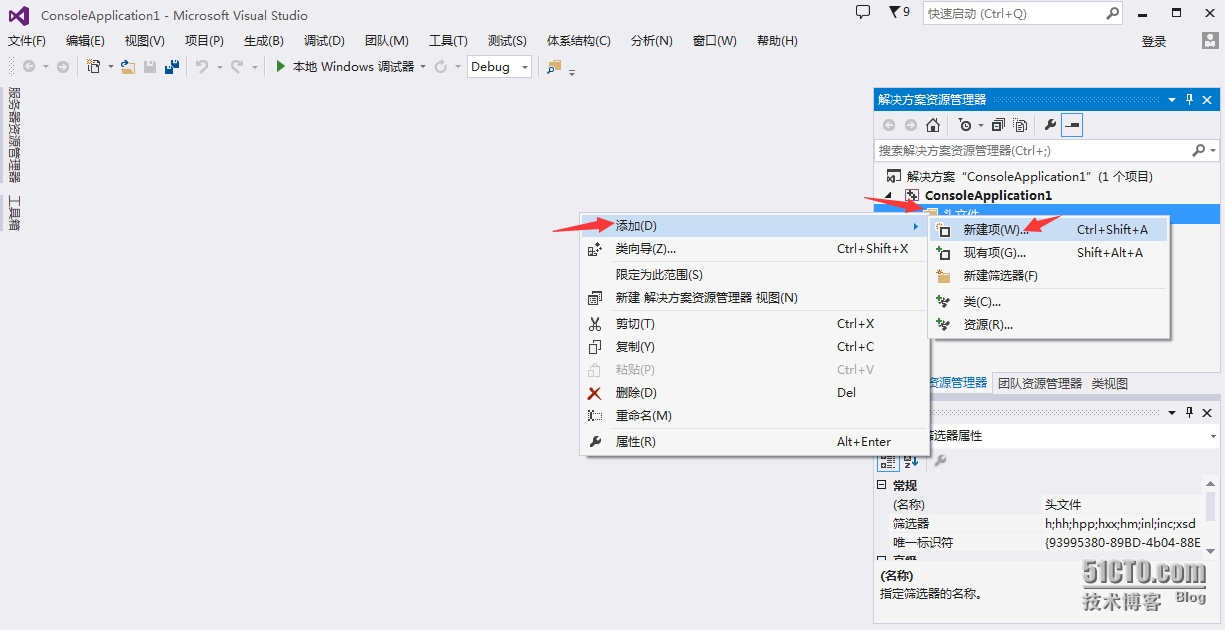Open the Undo history dropdown arrow
The width and height of the screenshot is (1225, 630).
click(218, 67)
